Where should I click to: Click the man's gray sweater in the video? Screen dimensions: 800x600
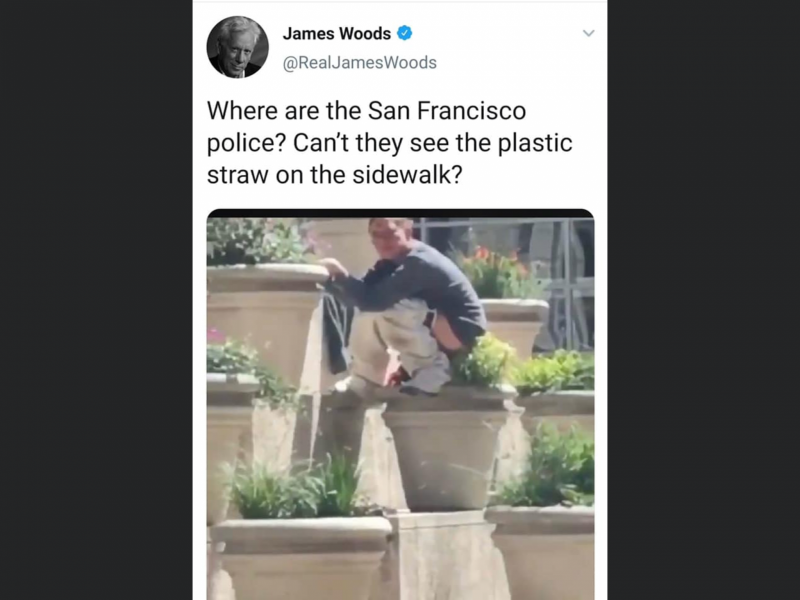[416, 286]
